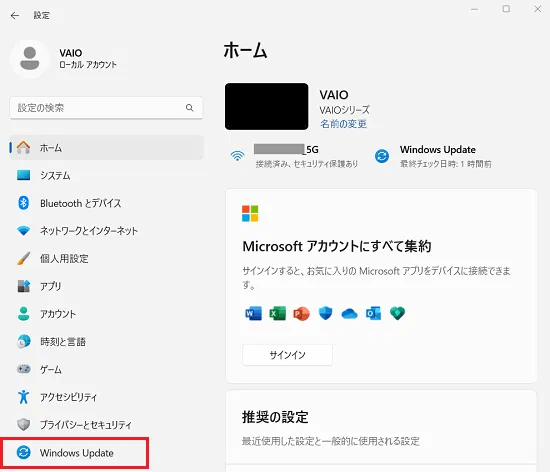This screenshot has height=472, width=550.
Task: Click the アクセシビリティ figure icon
Action: point(24,397)
